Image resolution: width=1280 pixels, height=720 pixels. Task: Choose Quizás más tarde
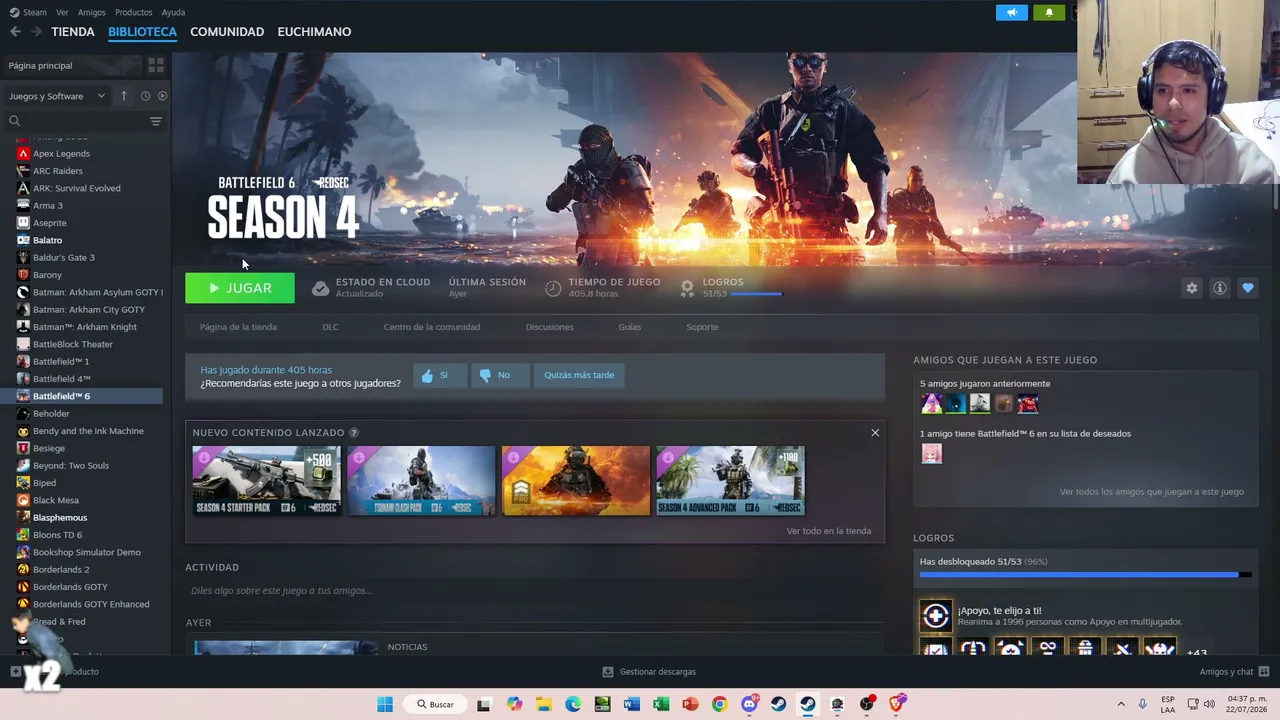[579, 375]
